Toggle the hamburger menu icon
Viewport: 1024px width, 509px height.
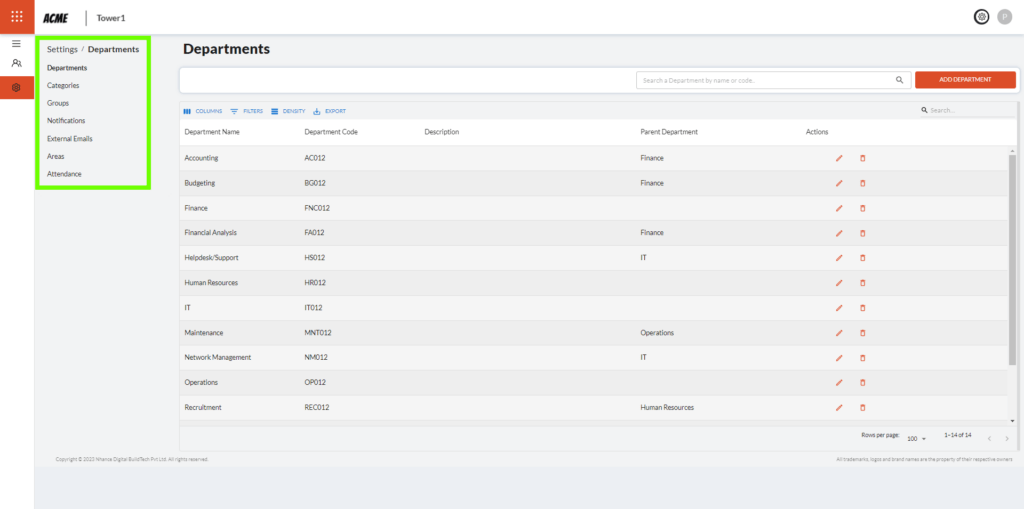tap(16, 44)
